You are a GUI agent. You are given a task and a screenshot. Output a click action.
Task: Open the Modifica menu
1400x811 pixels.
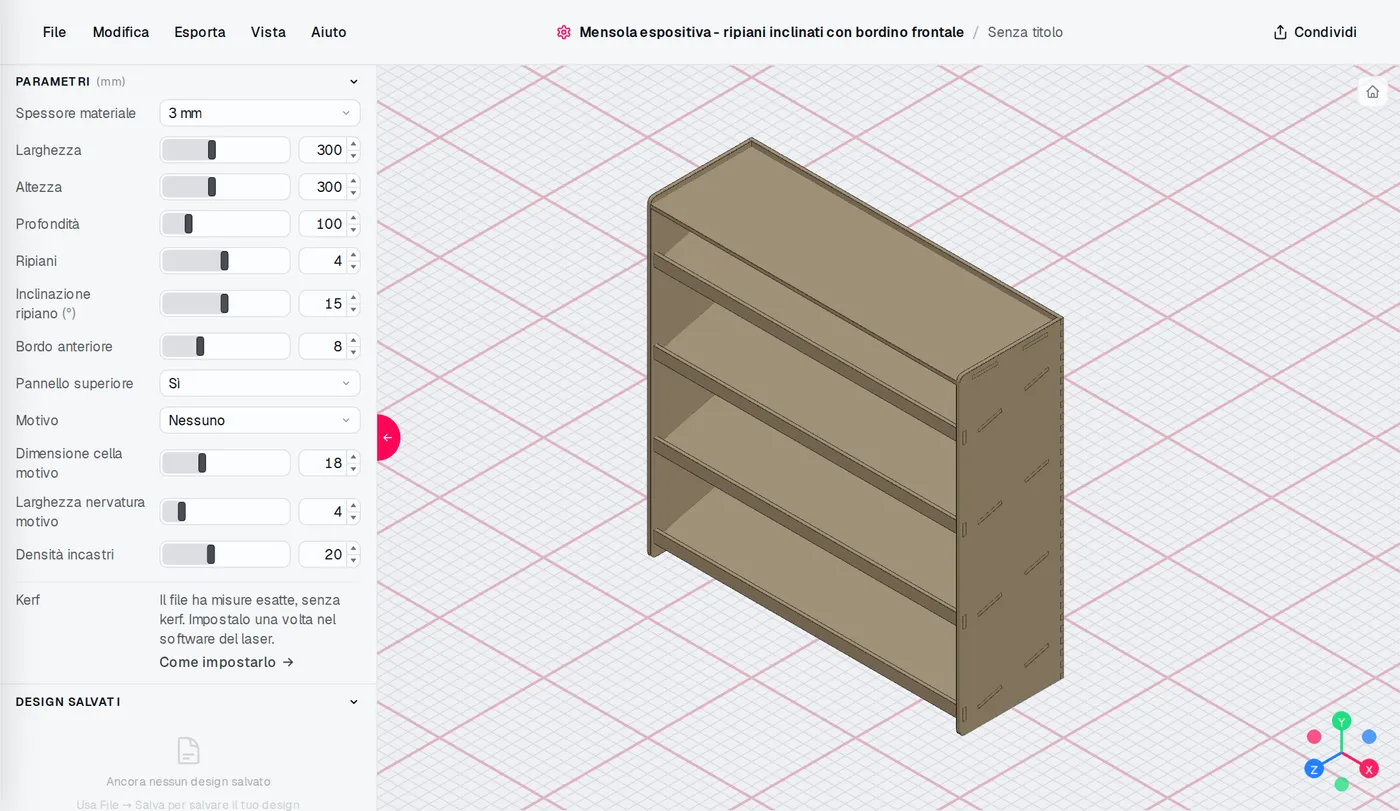(x=121, y=32)
